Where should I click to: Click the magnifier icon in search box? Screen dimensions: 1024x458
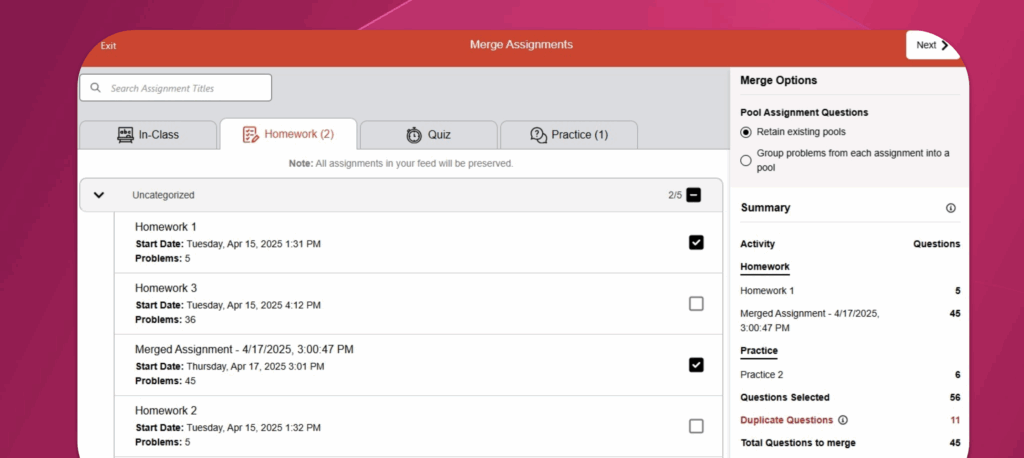click(x=96, y=88)
